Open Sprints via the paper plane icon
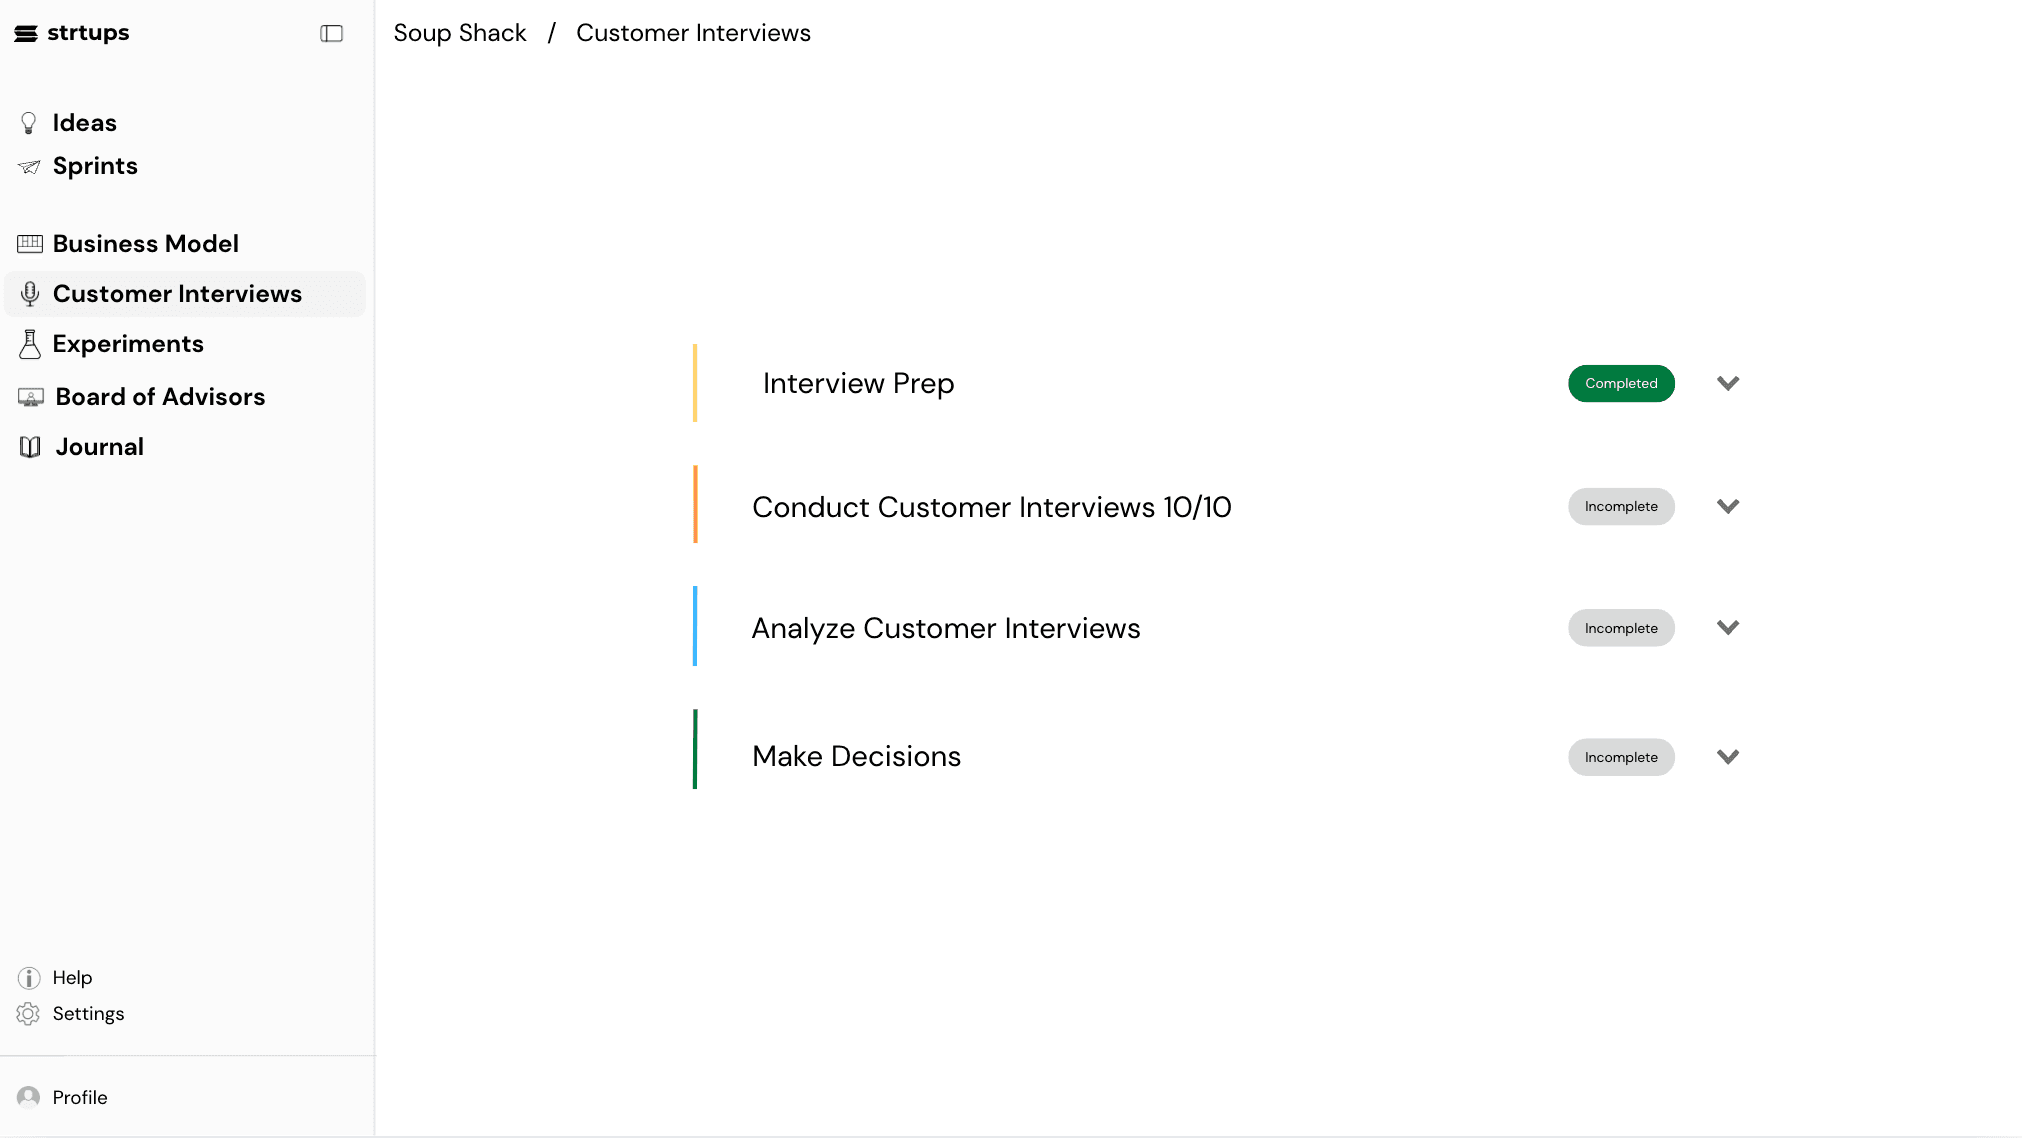The height and width of the screenshot is (1138, 2022). [x=29, y=165]
